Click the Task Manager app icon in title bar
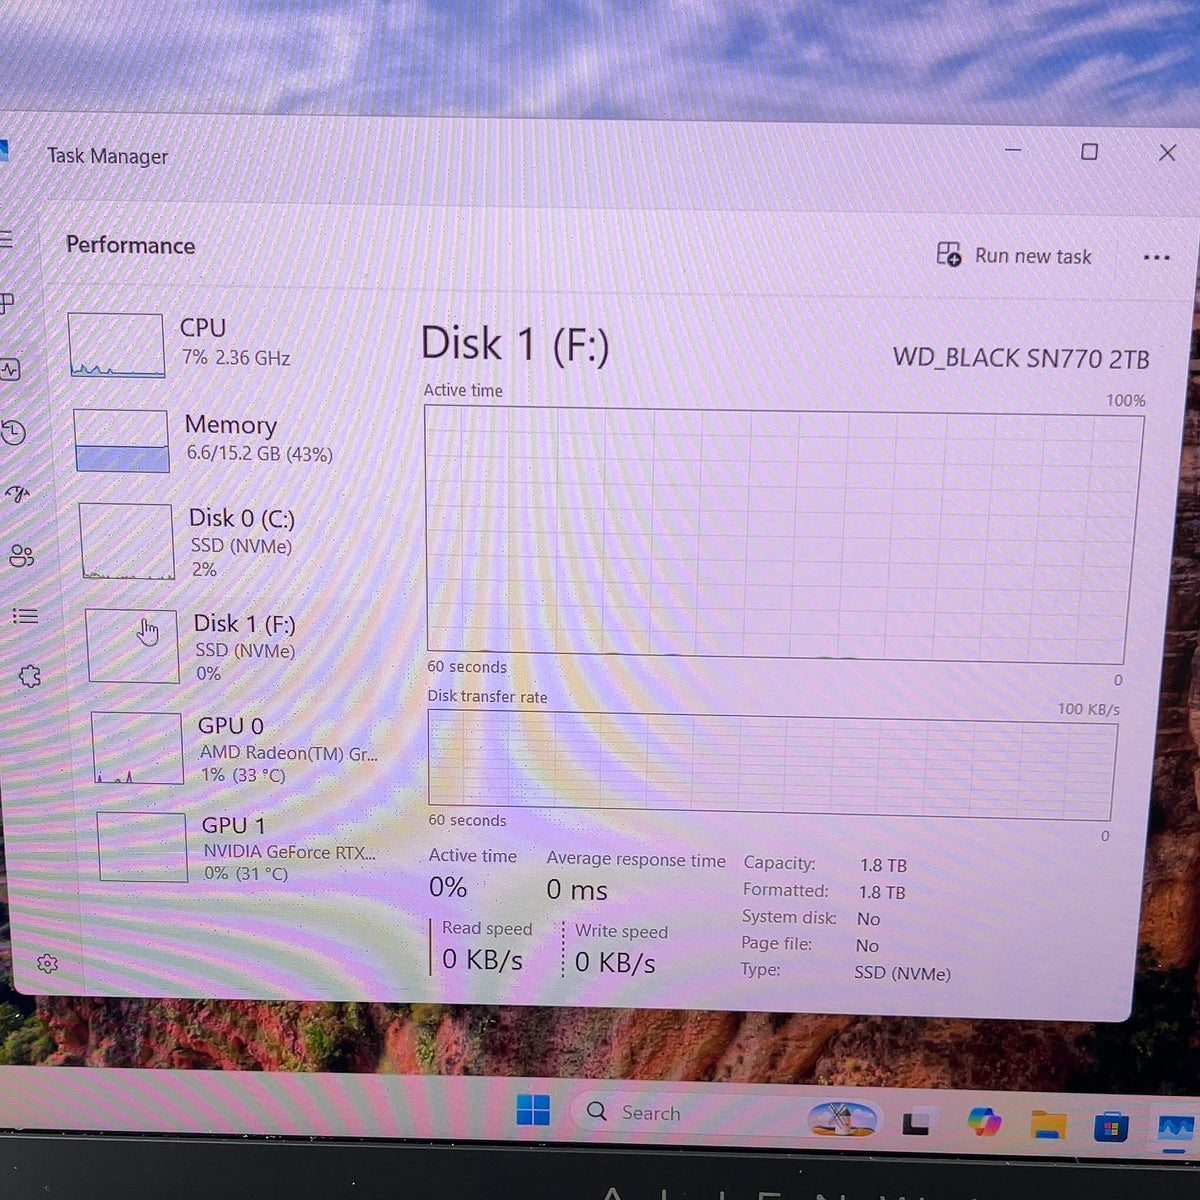Screen dimensions: 1200x1200 click(3, 150)
